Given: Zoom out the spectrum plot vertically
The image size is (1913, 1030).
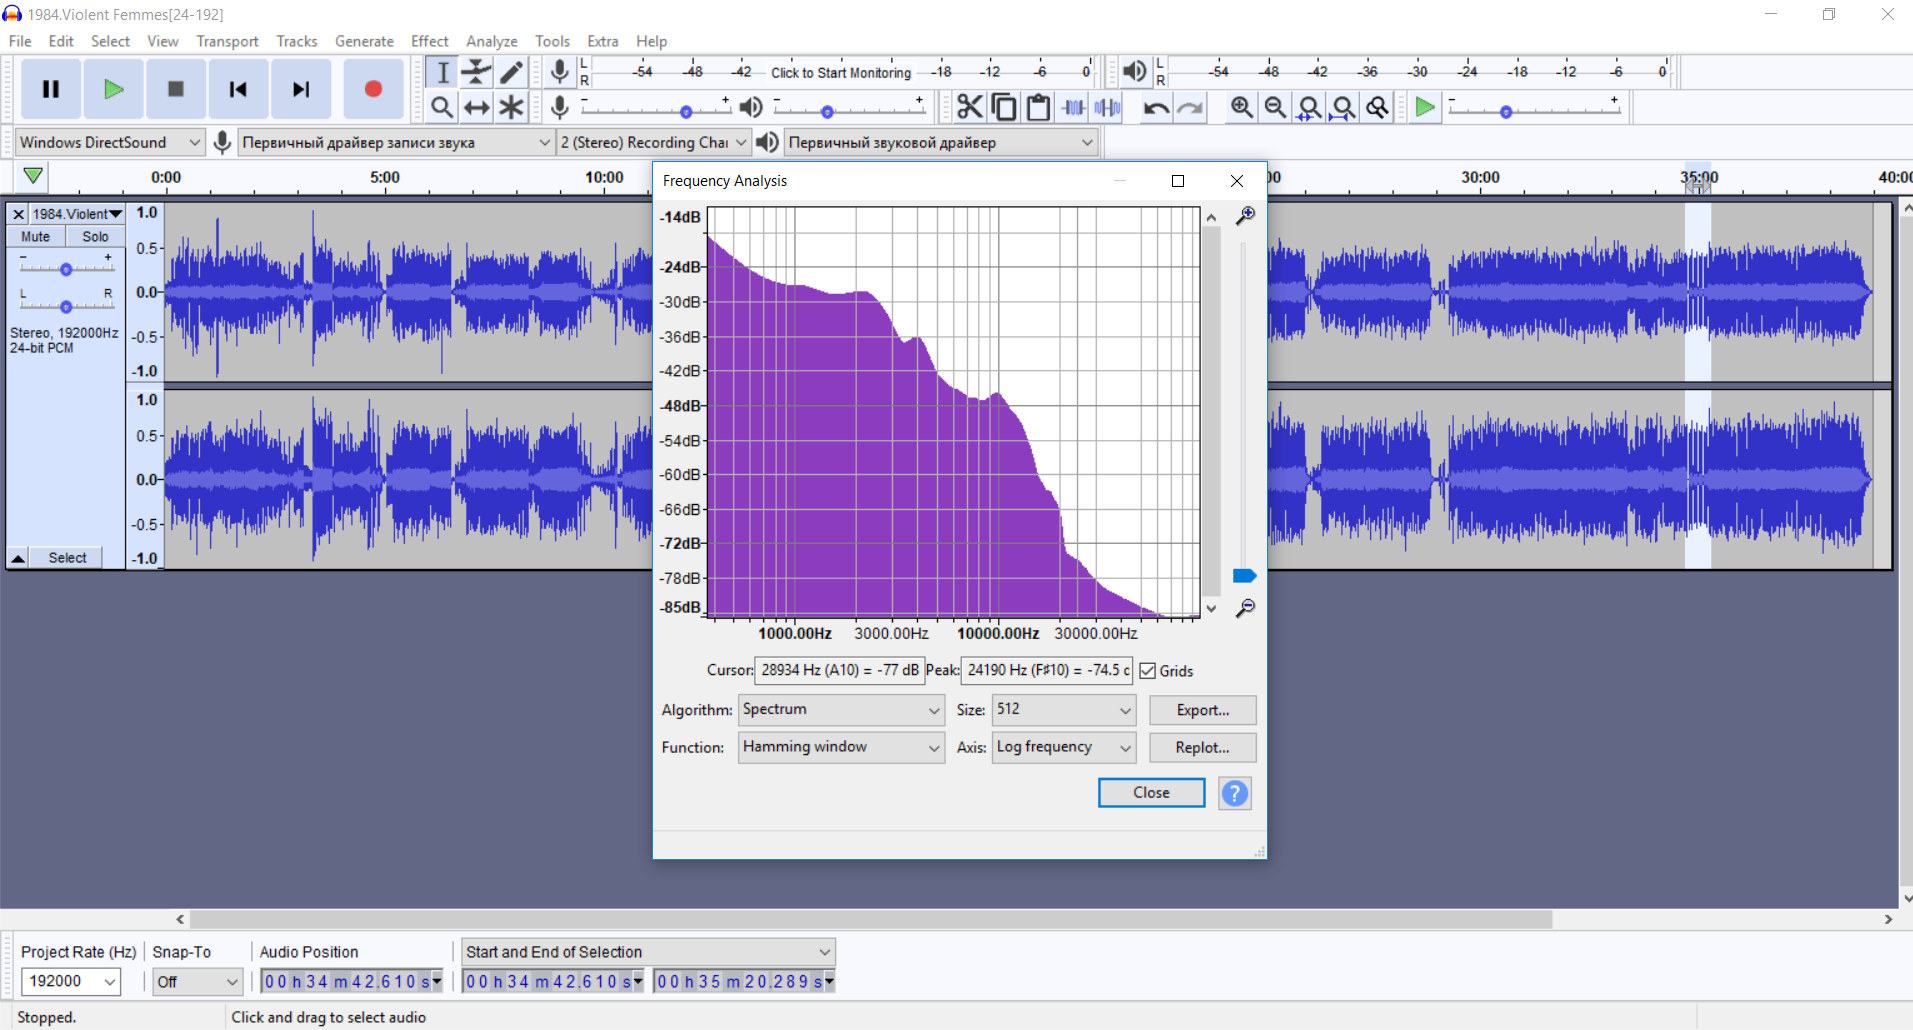Looking at the screenshot, I should tap(1245, 607).
